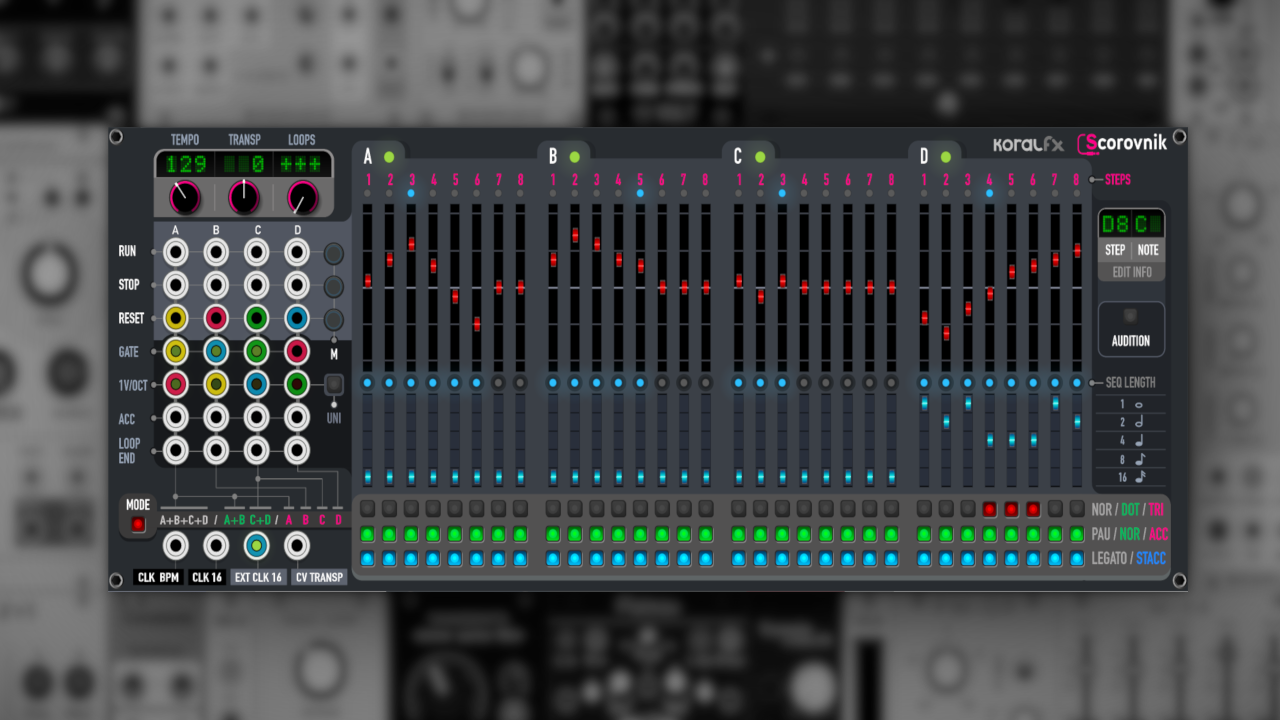Screen dimensions: 1280x720
Task: Click the ACC jack in column B
Action: click(216, 417)
